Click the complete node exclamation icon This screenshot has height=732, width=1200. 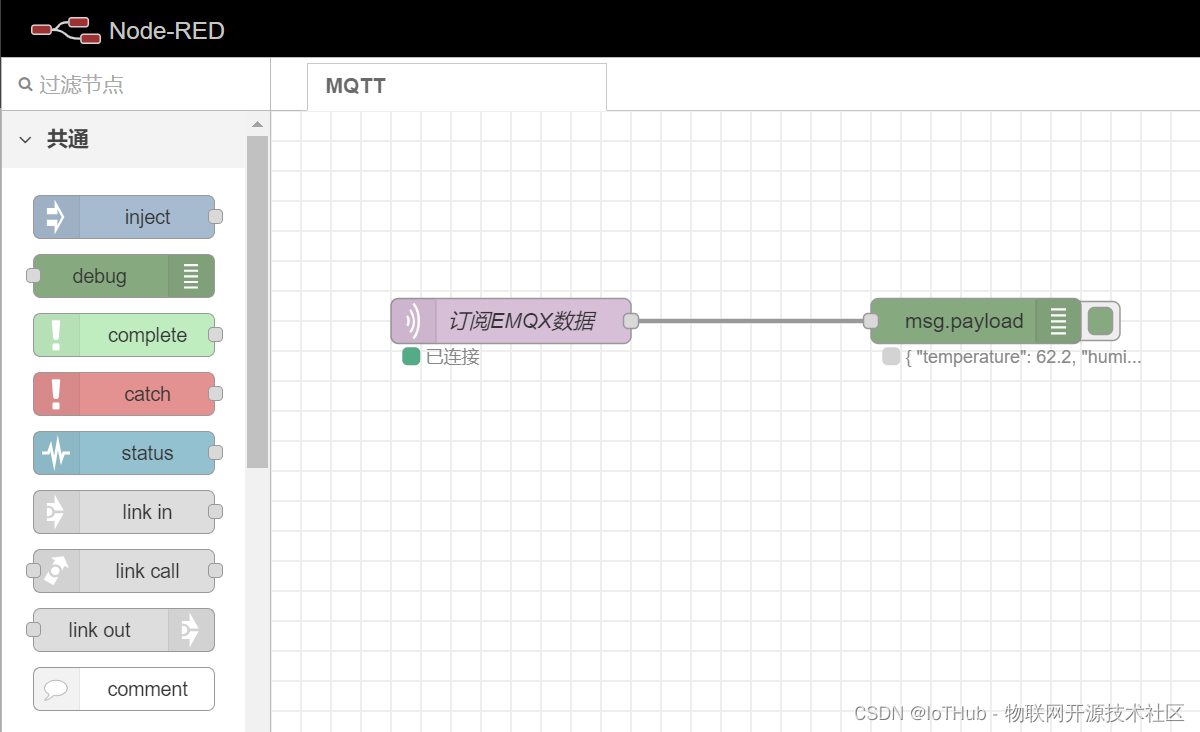56,335
